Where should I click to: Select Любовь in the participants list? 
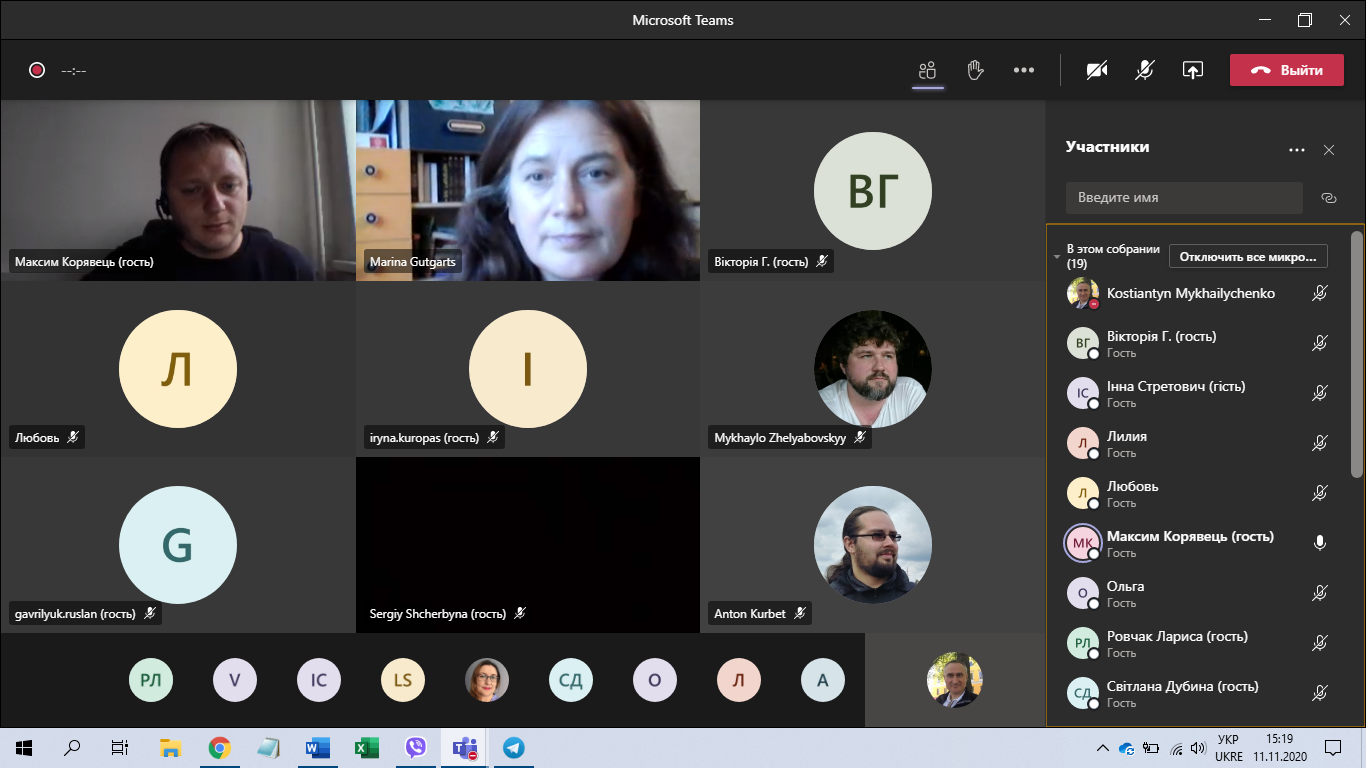1198,494
